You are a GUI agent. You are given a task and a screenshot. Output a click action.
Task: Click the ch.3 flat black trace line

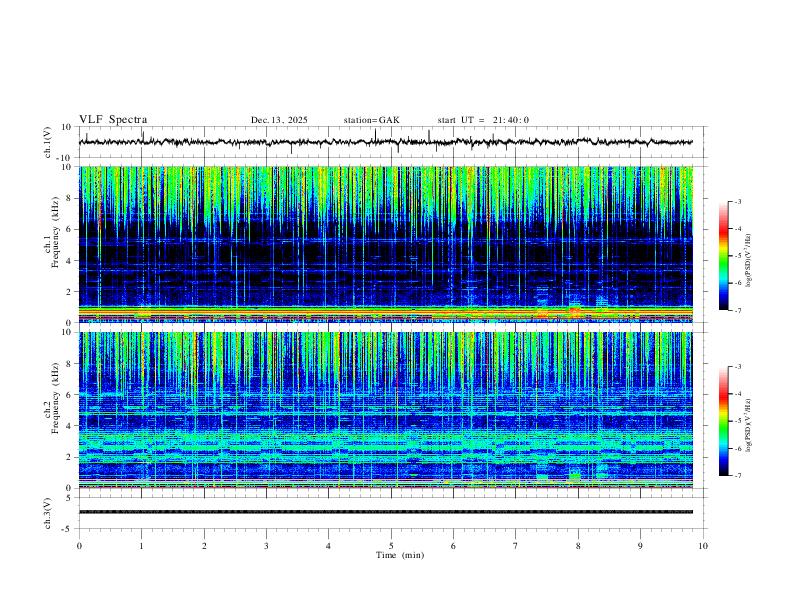386,512
